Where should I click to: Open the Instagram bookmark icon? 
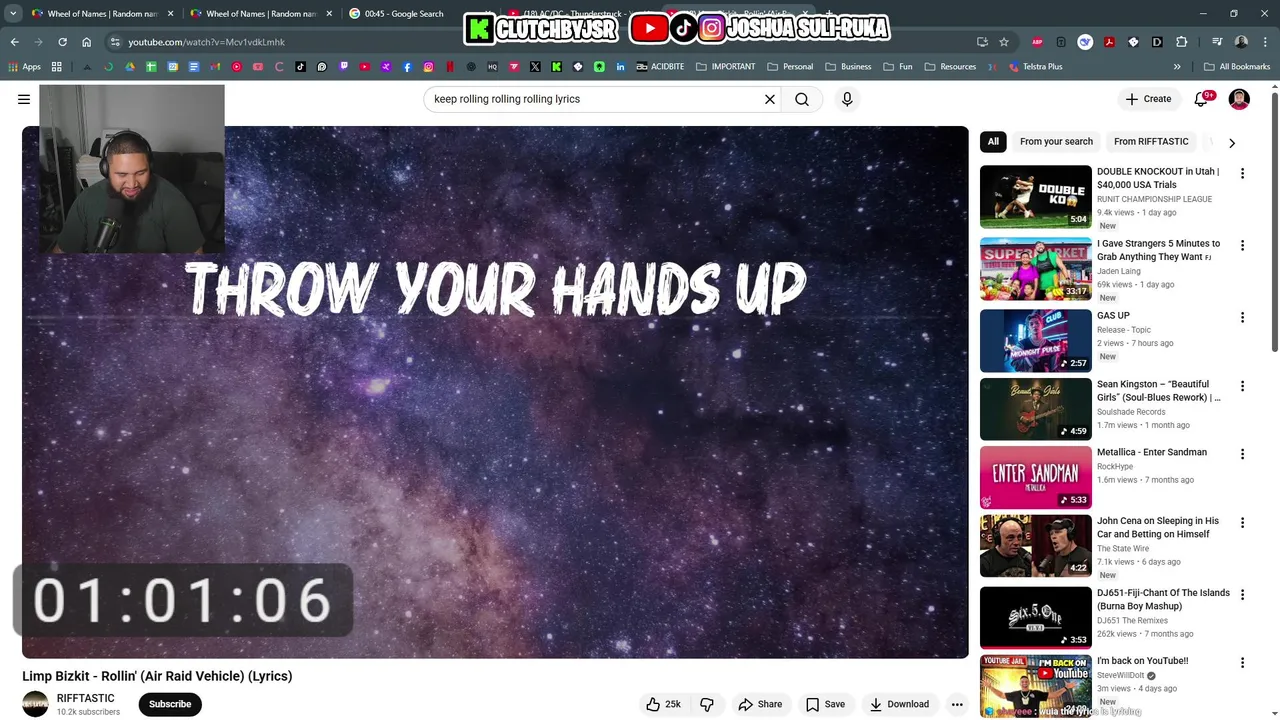point(428,67)
